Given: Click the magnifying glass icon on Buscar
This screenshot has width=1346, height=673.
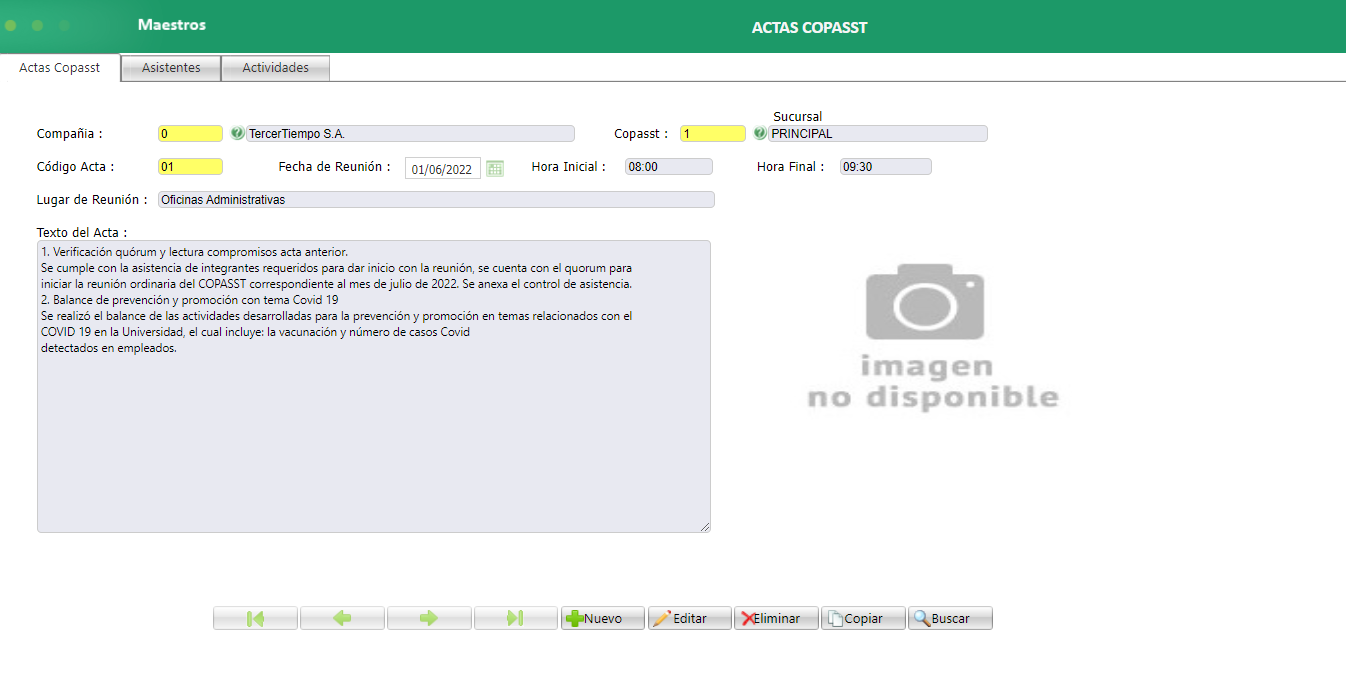Looking at the screenshot, I should tap(921, 617).
